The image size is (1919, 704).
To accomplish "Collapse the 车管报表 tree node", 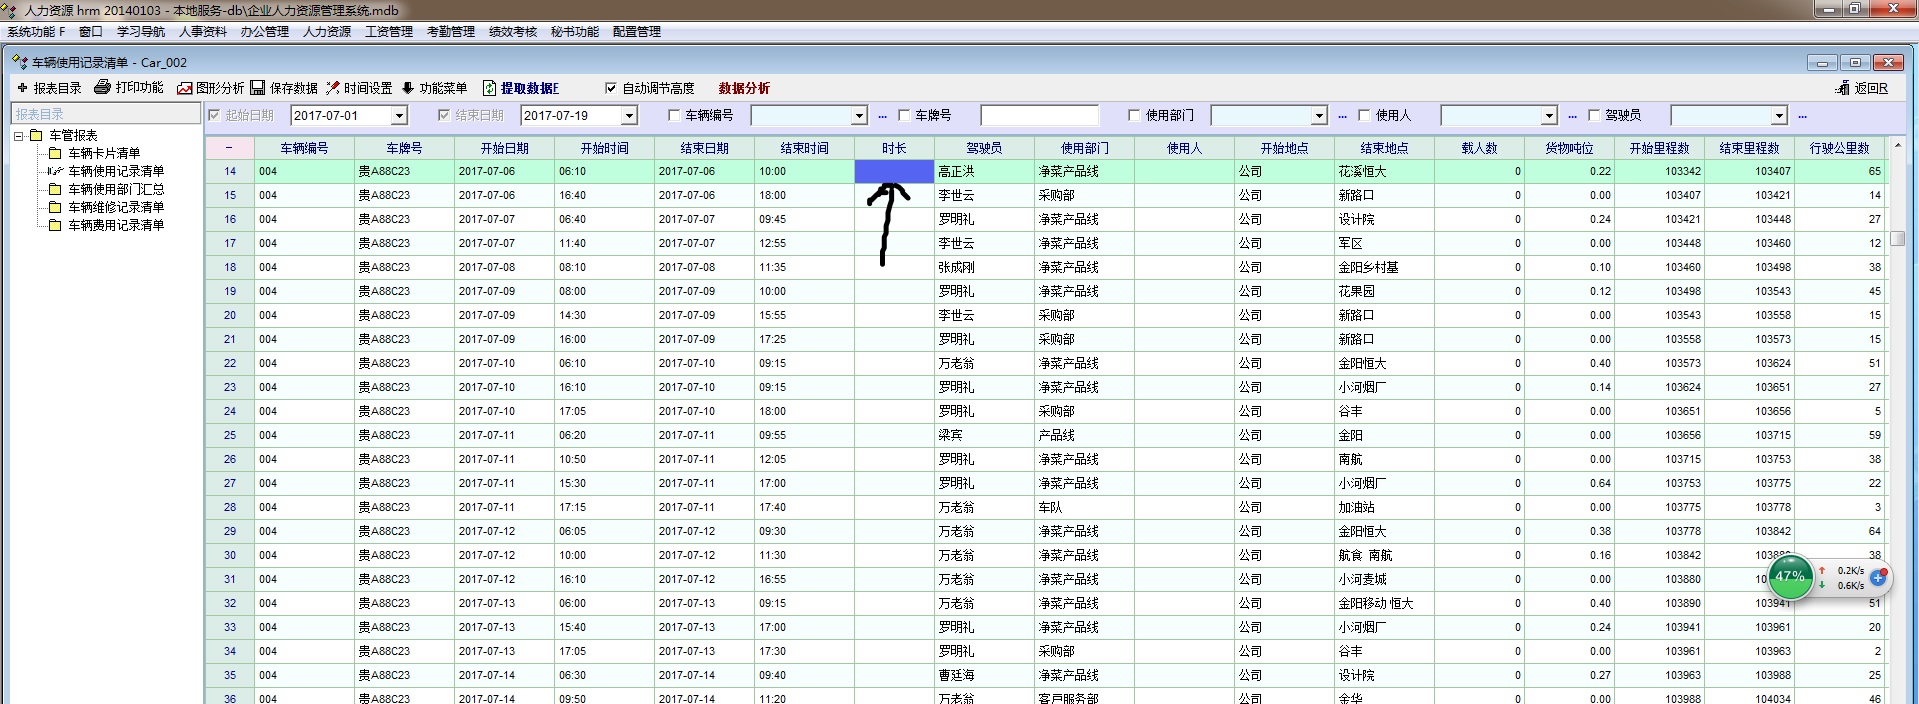I will tap(18, 135).
